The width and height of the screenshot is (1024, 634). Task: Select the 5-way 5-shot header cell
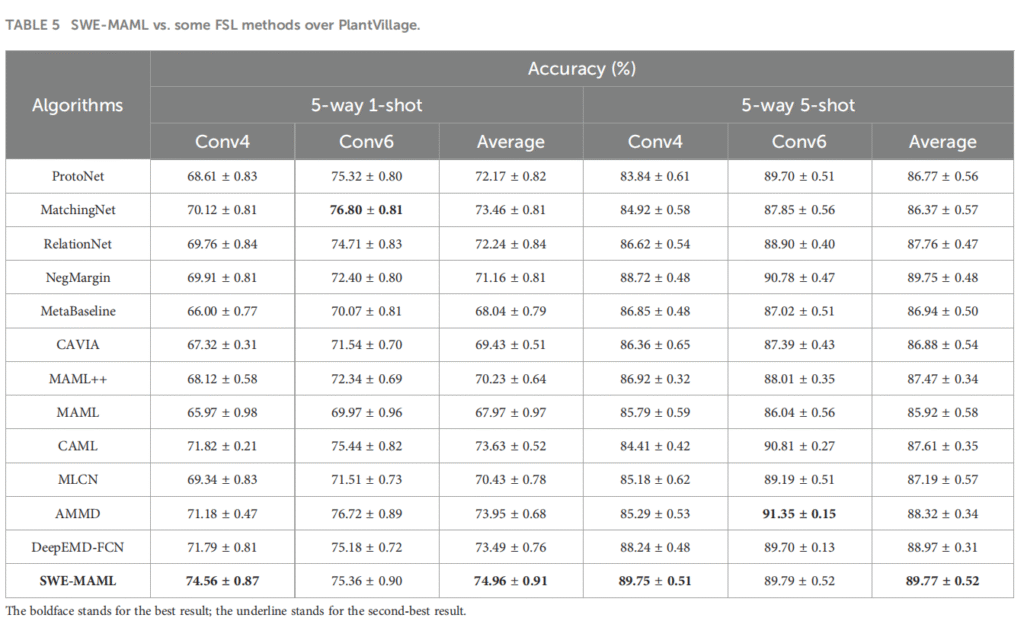pos(798,105)
